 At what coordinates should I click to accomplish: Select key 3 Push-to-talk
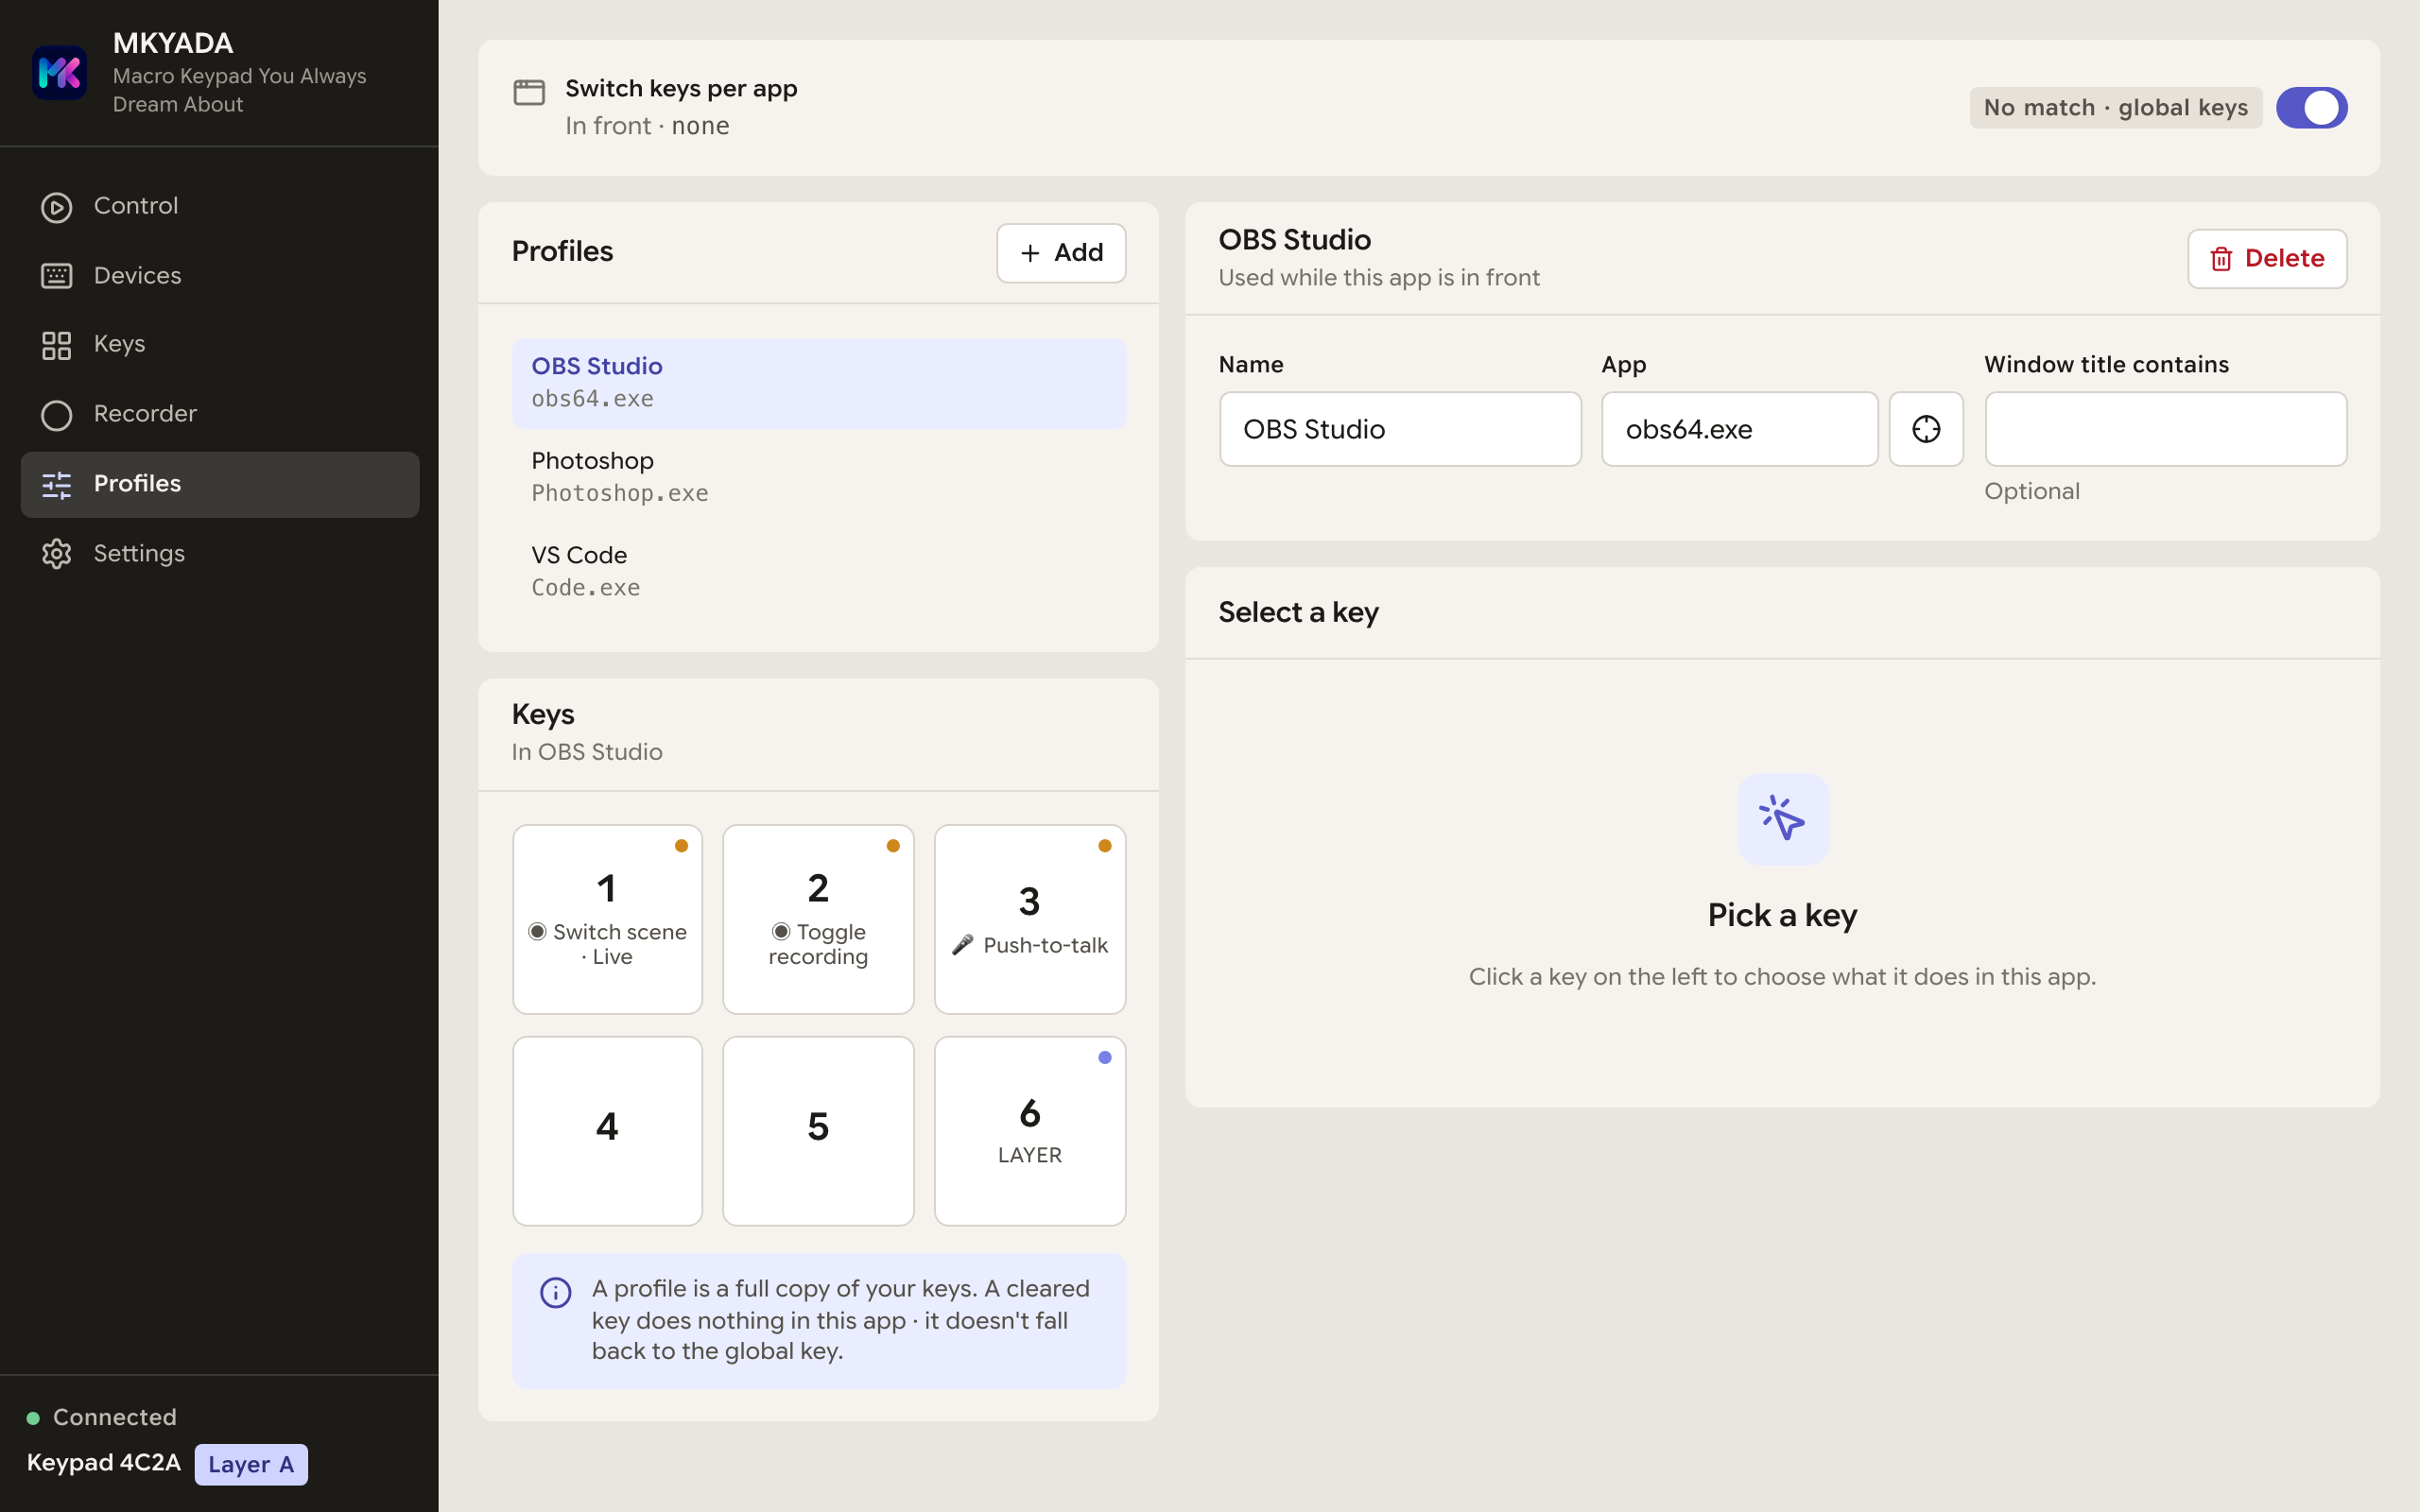[x=1030, y=919]
